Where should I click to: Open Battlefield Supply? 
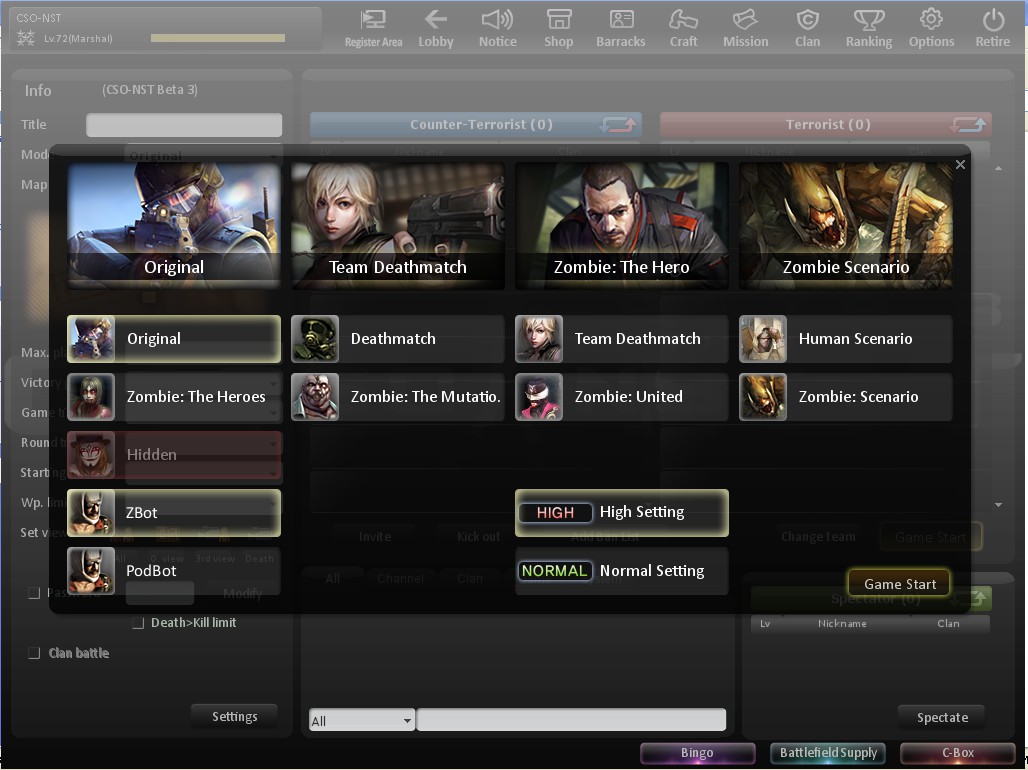pos(828,753)
